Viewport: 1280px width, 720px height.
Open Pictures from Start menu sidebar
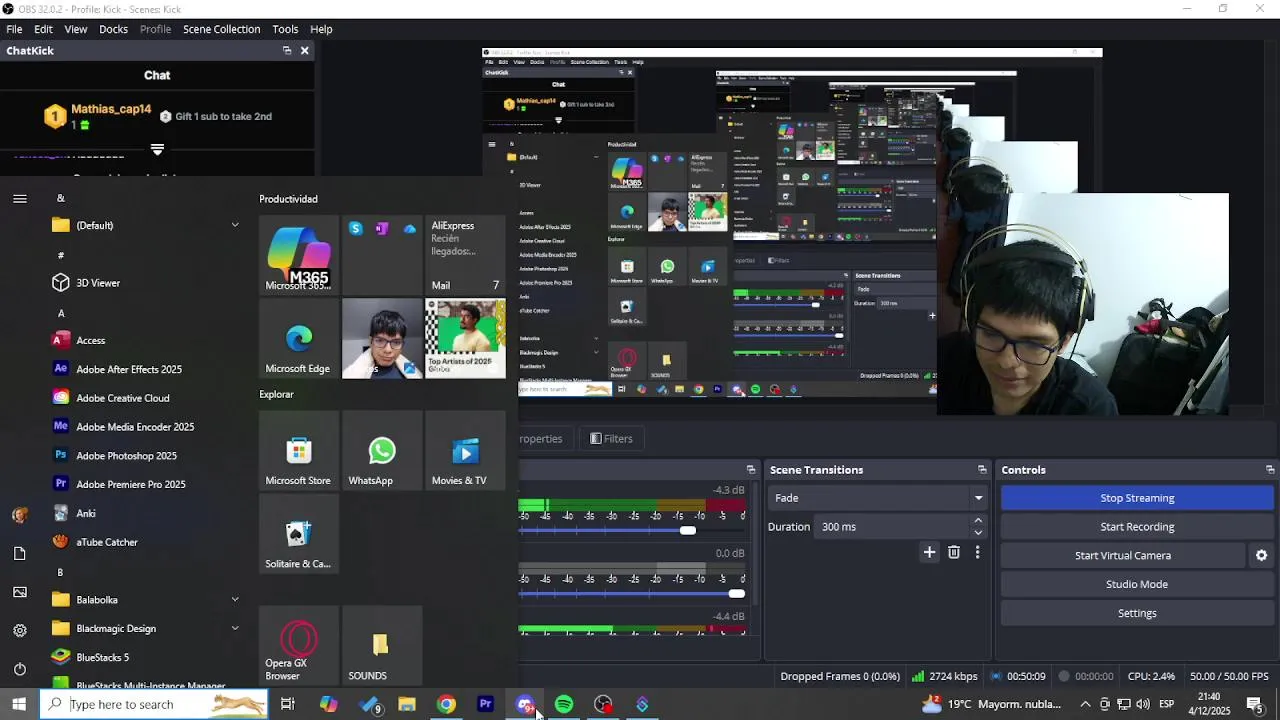click(20, 592)
